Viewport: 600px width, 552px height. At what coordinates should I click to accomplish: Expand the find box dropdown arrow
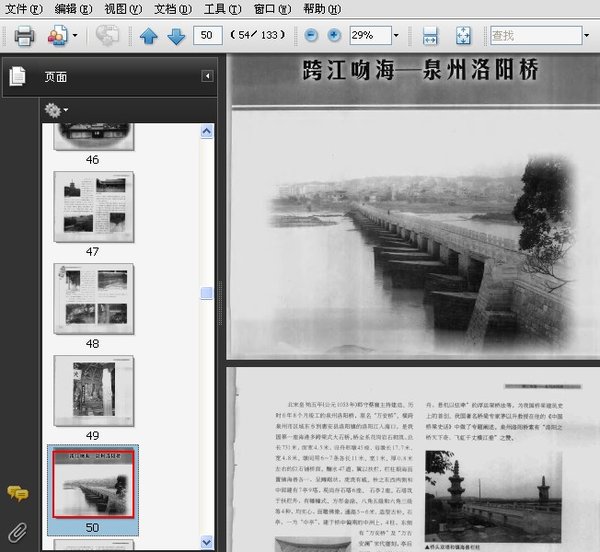click(x=585, y=36)
